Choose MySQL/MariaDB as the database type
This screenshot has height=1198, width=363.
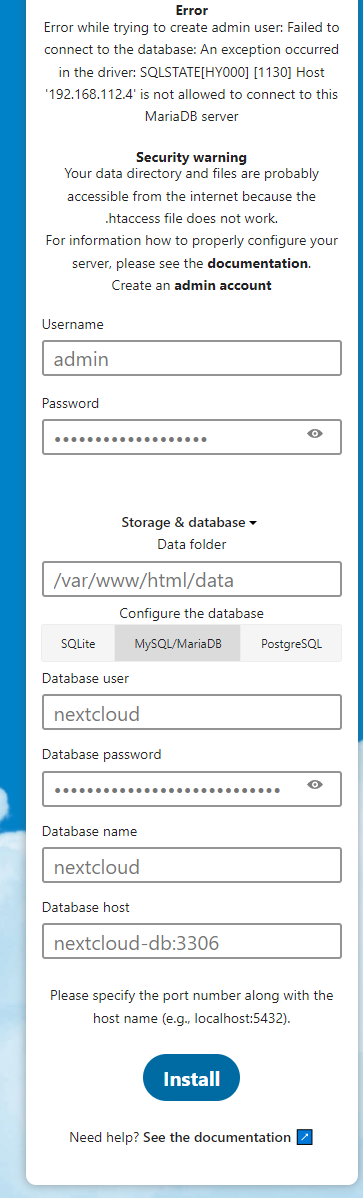coord(177,643)
